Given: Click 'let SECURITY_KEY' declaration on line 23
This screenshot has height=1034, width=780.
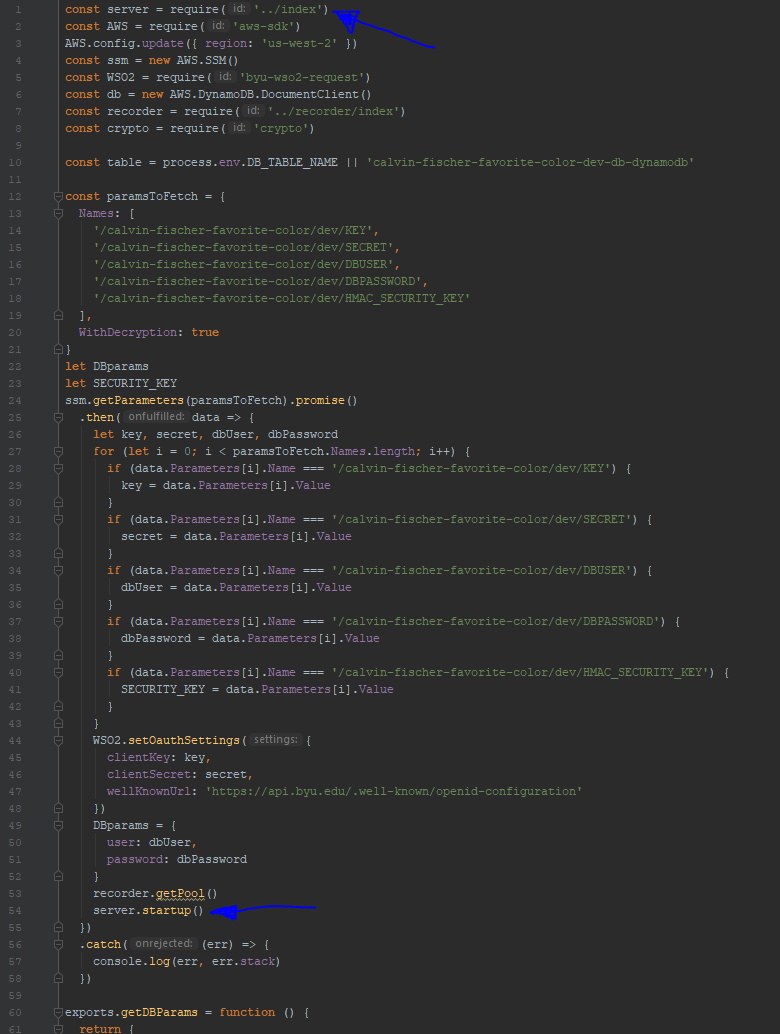Looking at the screenshot, I should [x=121, y=384].
